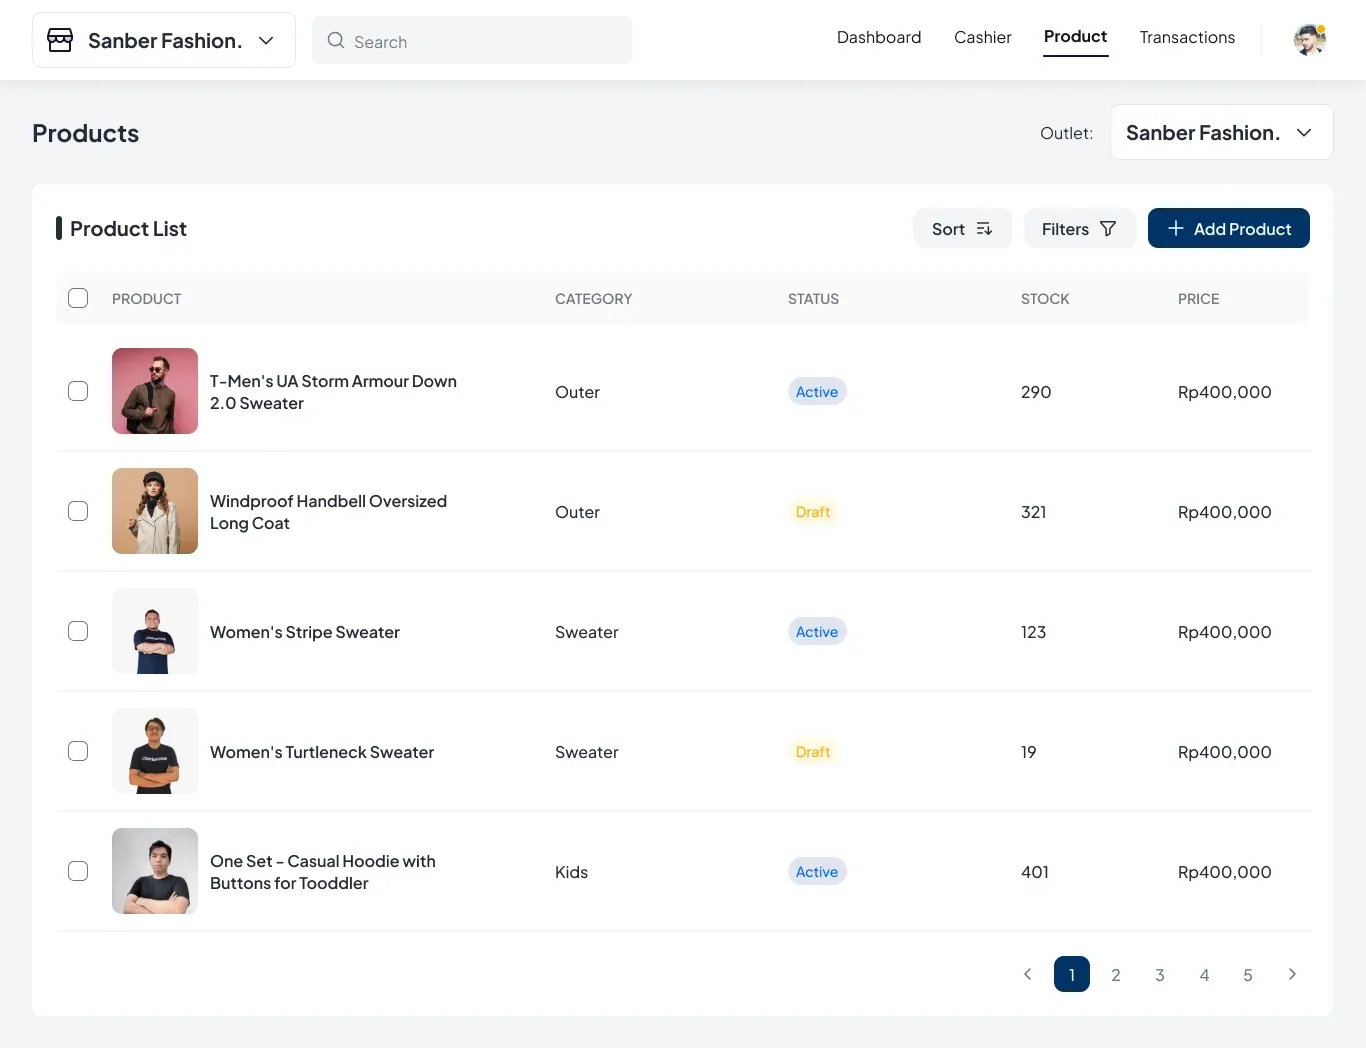Click stock value 123
This screenshot has width=1366, height=1048.
1034,632
